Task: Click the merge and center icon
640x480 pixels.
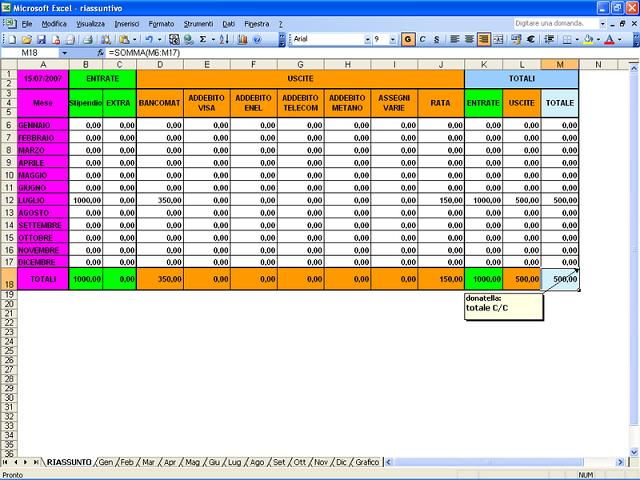Action: coord(498,39)
